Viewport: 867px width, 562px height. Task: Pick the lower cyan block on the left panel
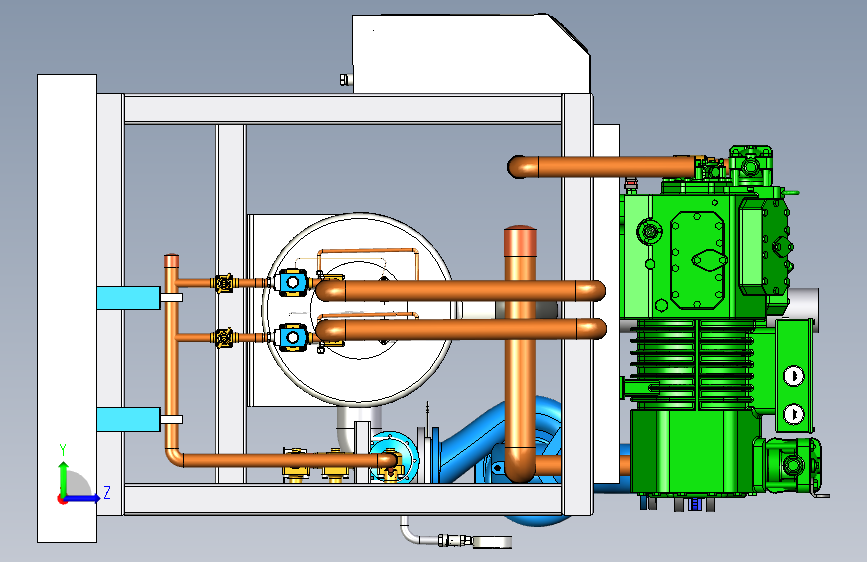(x=128, y=419)
